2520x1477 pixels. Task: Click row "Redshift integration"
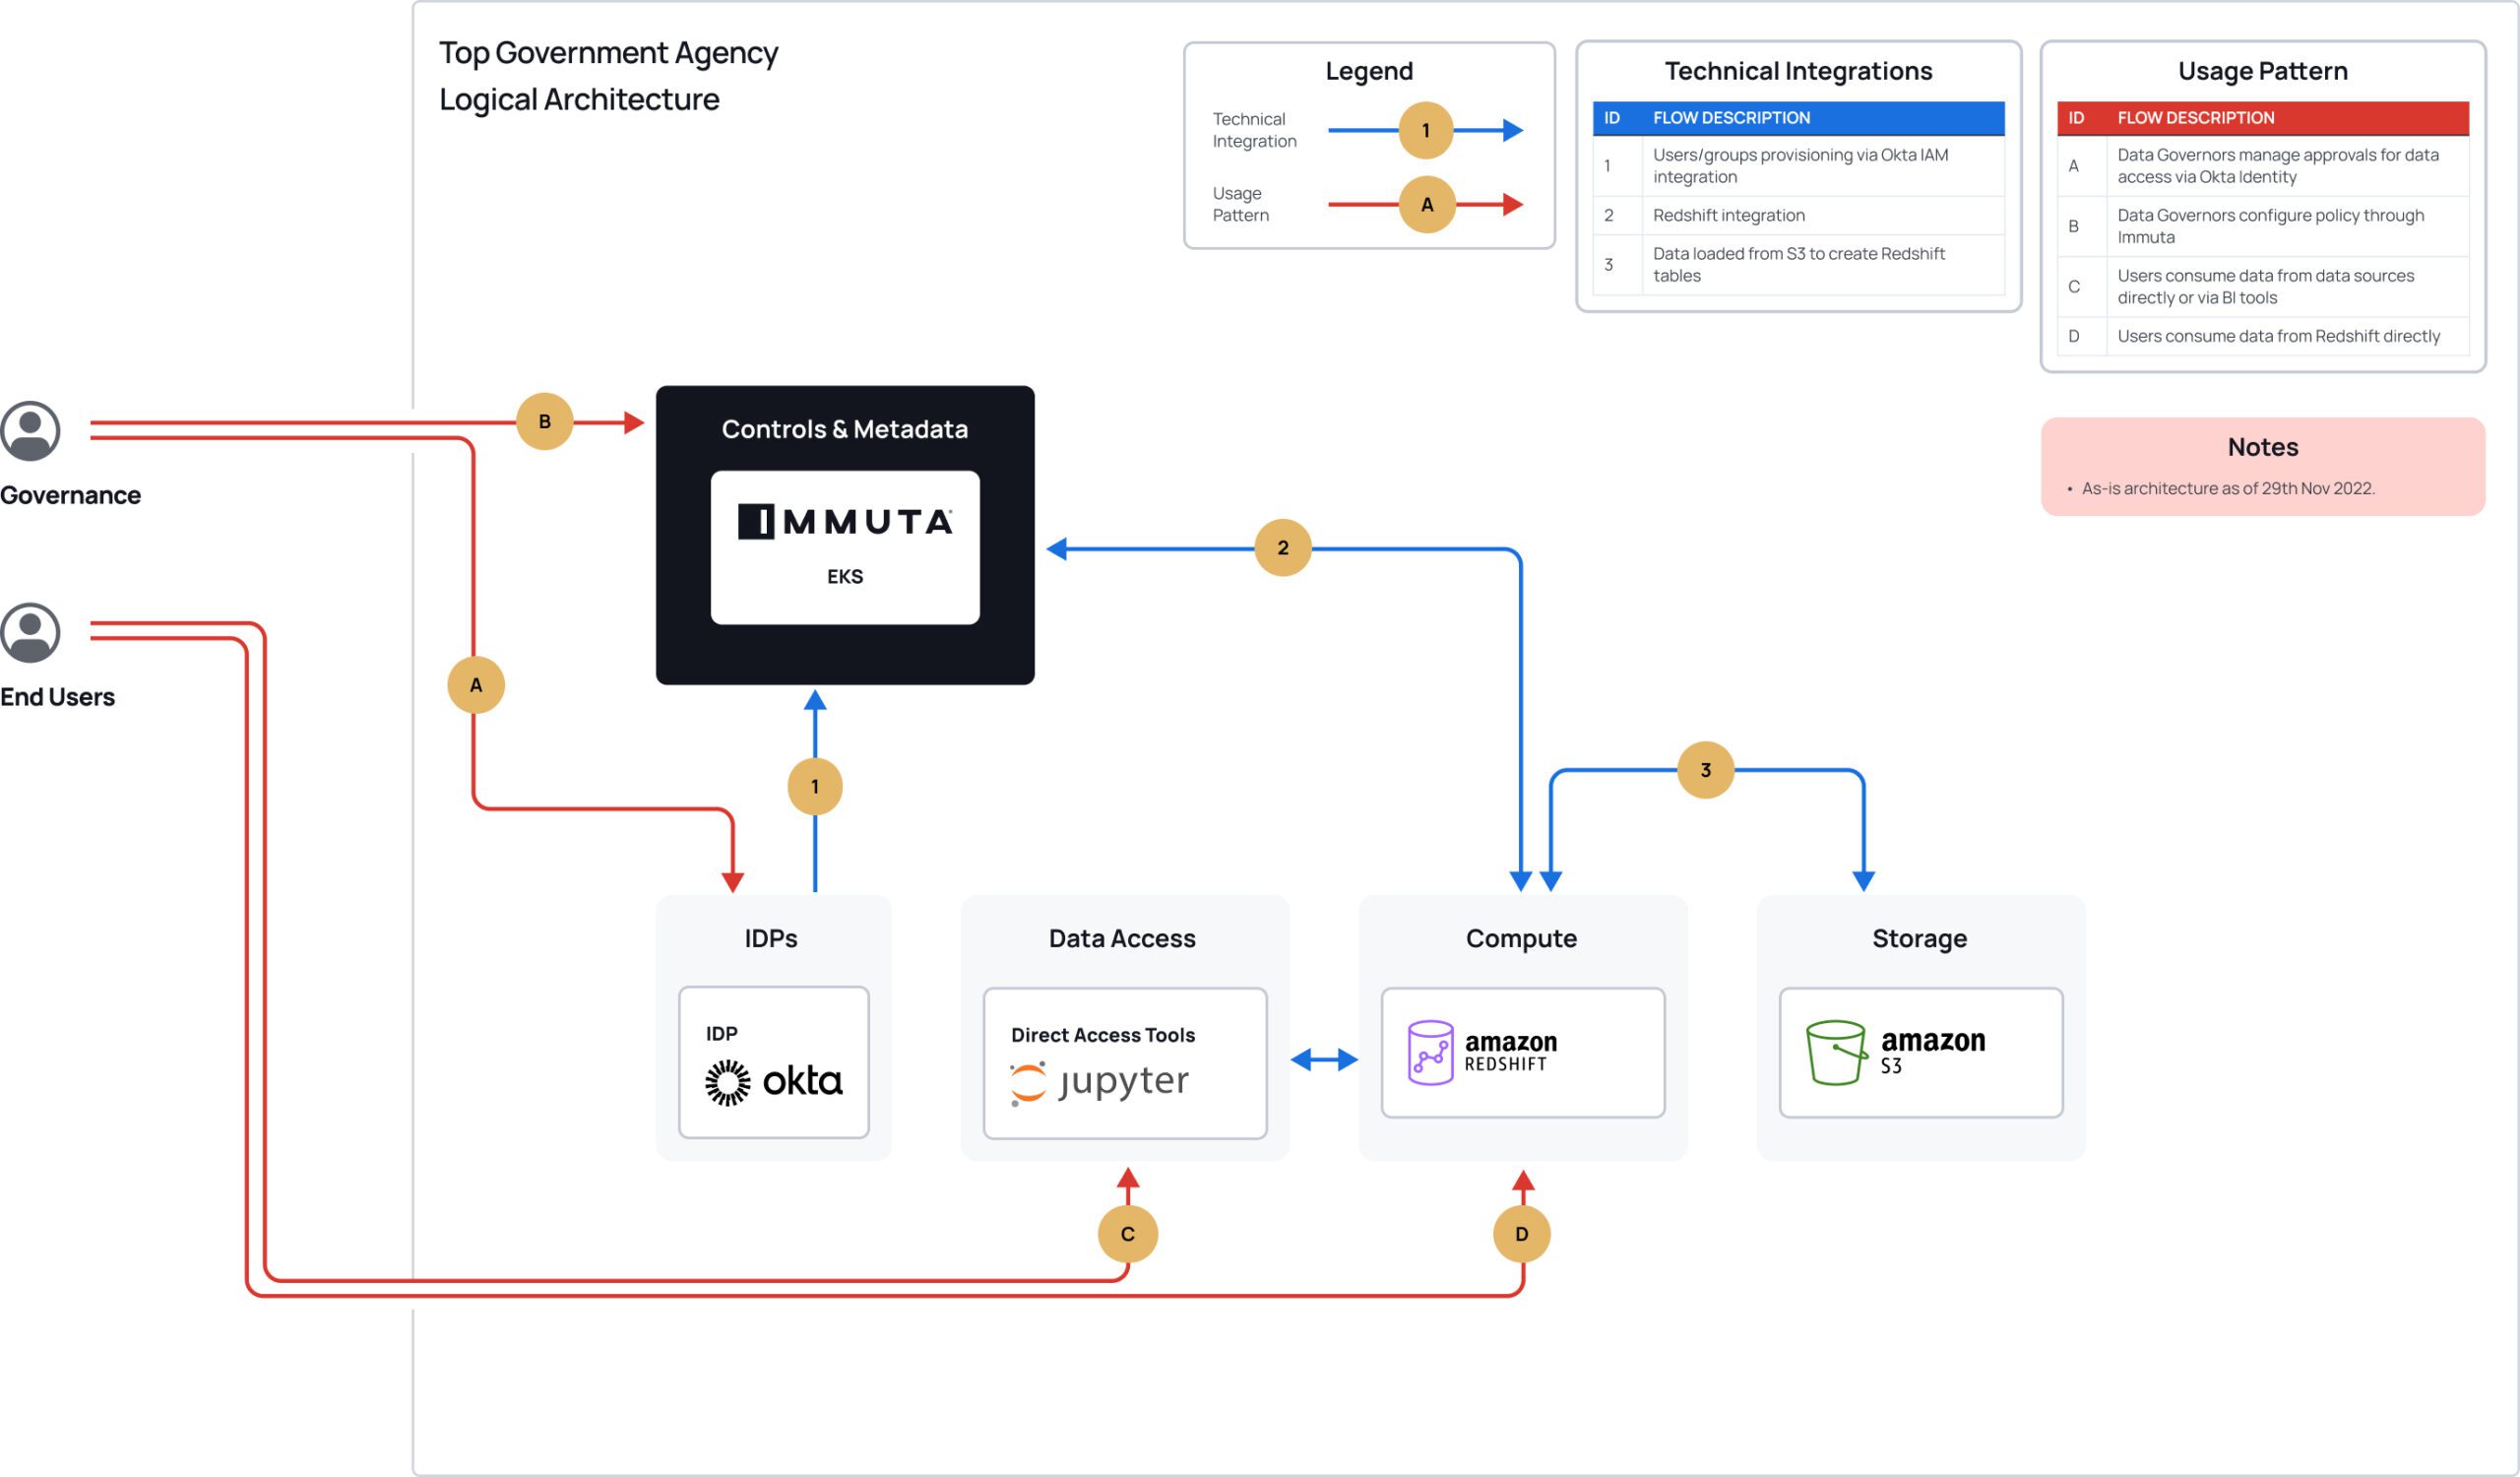1798,215
